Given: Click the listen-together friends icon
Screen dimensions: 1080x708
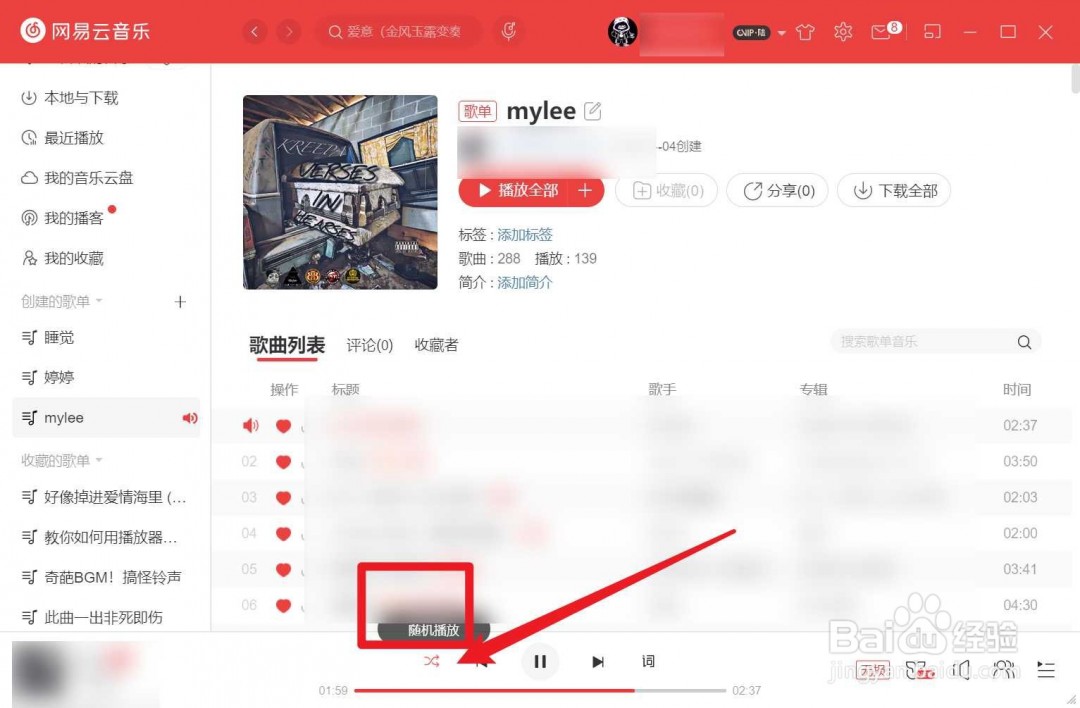Looking at the screenshot, I should click(x=1003, y=670).
